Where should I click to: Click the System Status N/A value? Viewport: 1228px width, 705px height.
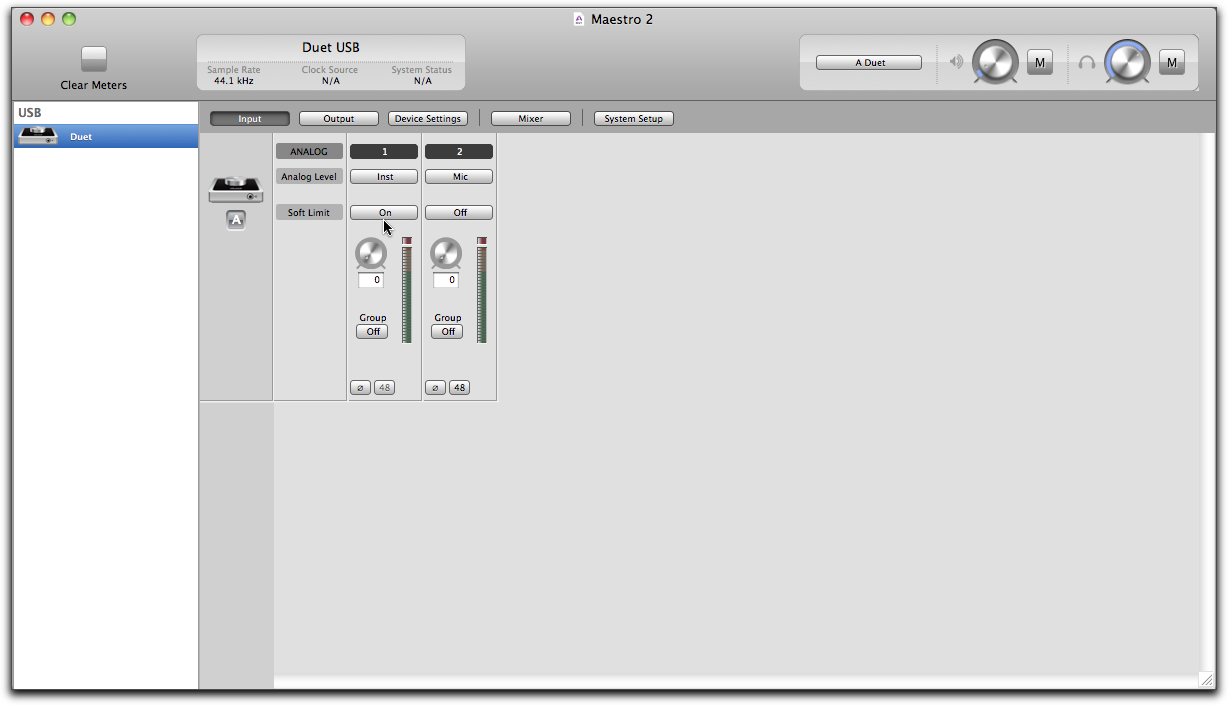coord(423,81)
